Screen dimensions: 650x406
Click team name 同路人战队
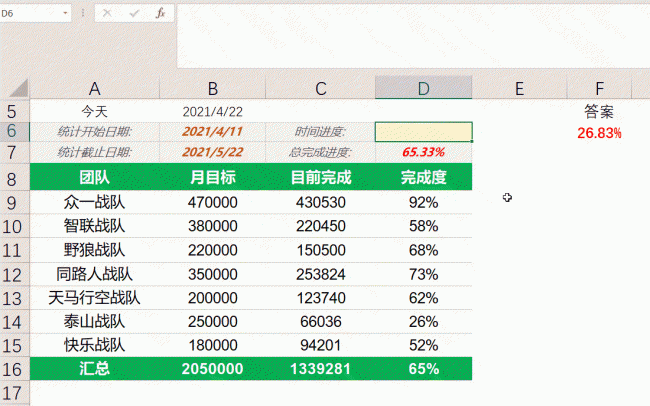coord(95,274)
